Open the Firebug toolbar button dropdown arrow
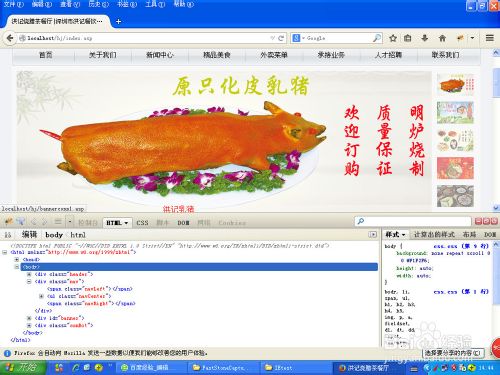Screen dimensions: 500x375 click(x=472, y=38)
